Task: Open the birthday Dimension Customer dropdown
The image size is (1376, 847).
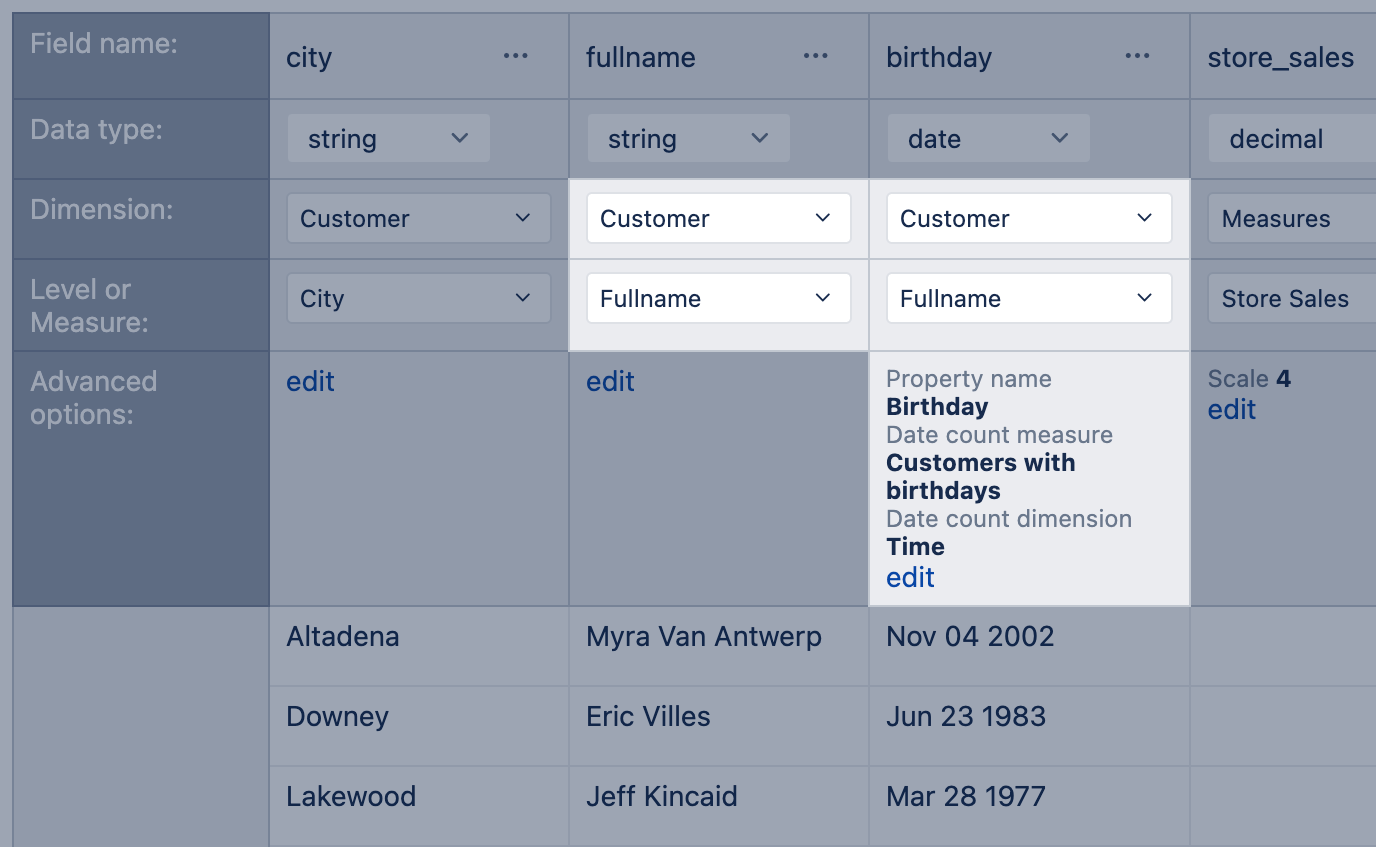Action: (x=1029, y=219)
